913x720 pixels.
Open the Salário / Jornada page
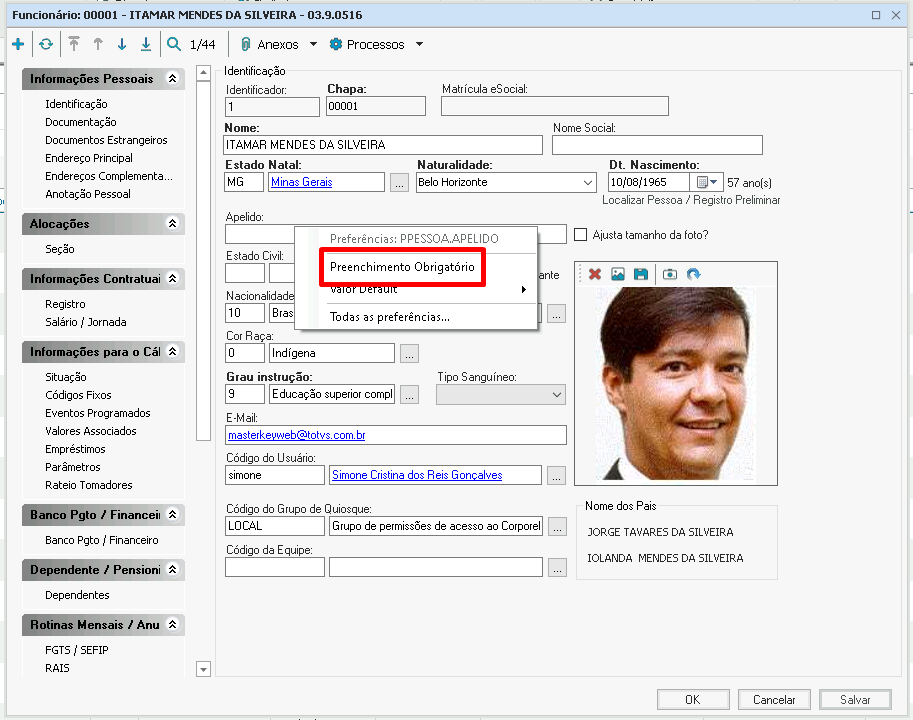(86, 322)
